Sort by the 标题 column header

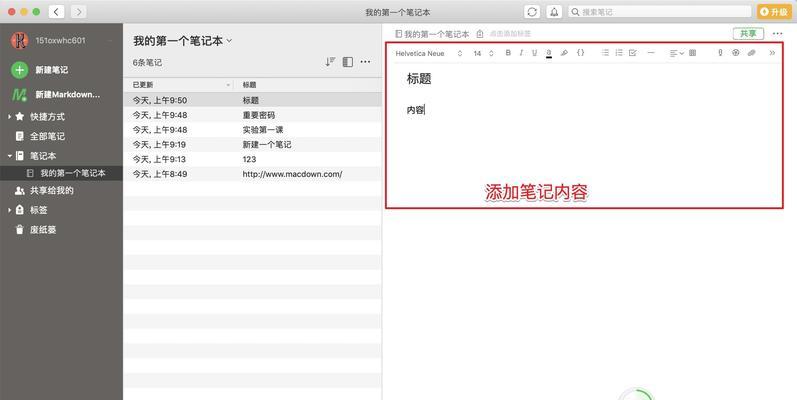[308, 85]
